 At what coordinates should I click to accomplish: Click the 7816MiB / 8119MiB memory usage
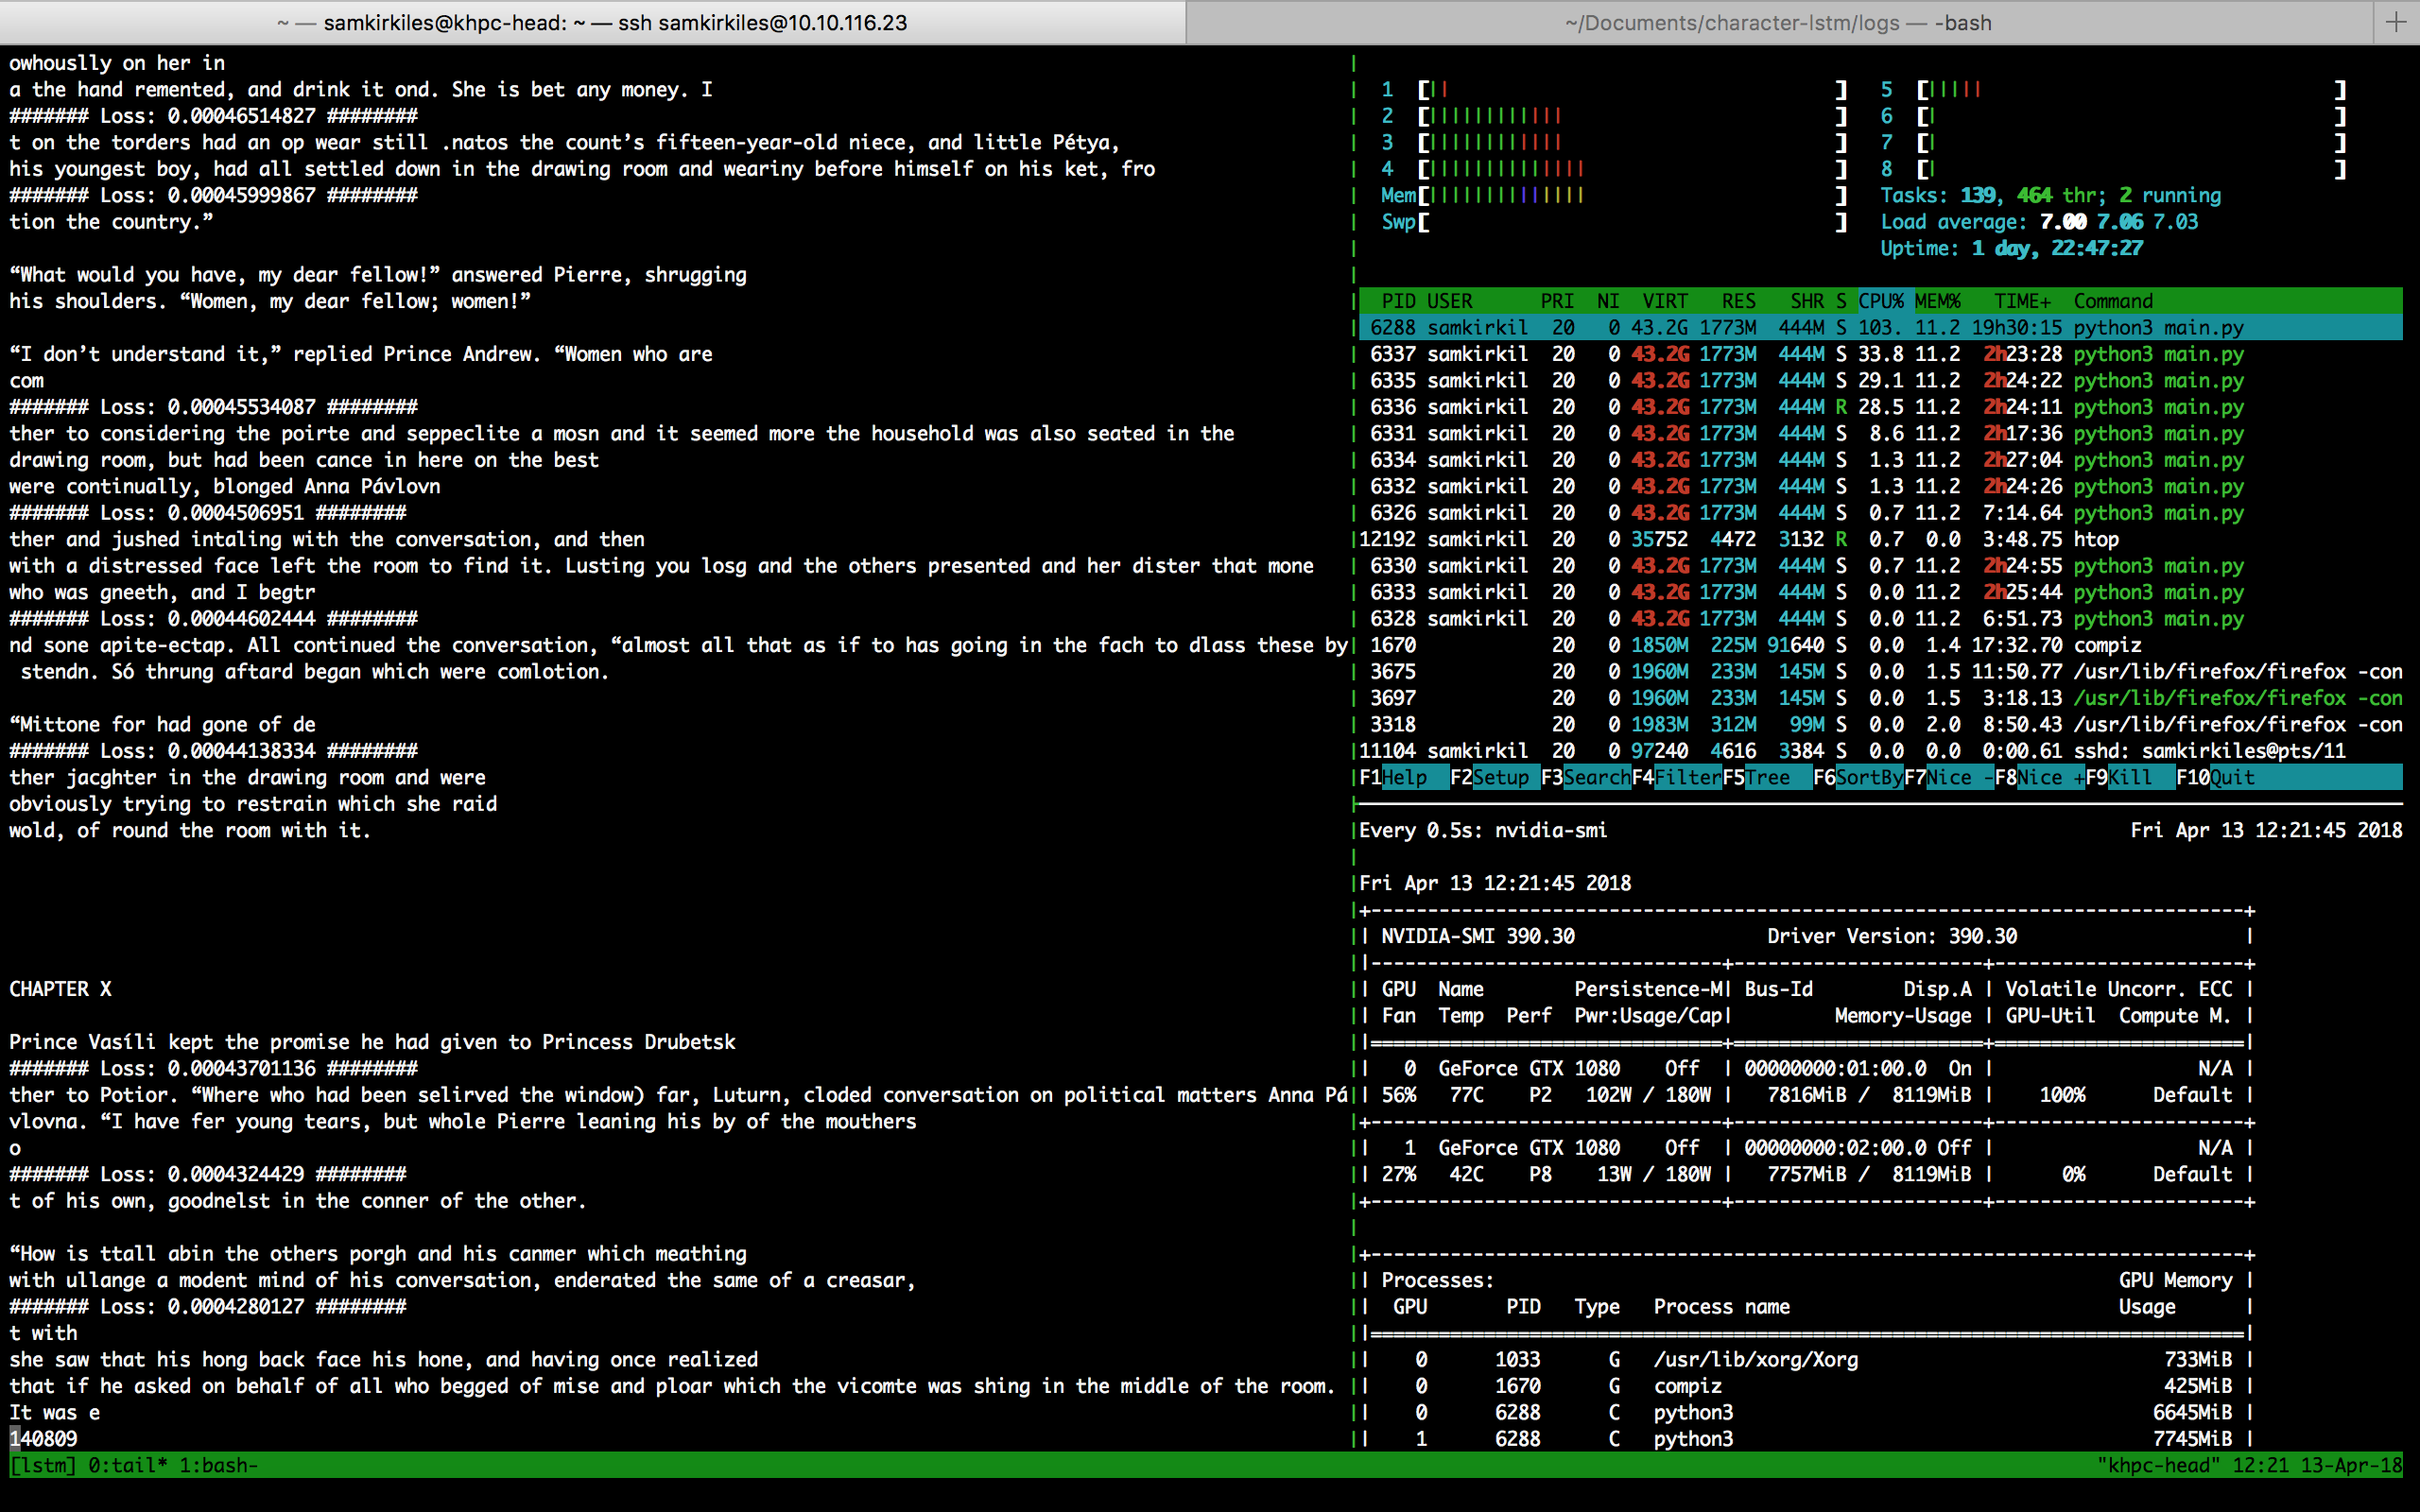(1869, 1095)
